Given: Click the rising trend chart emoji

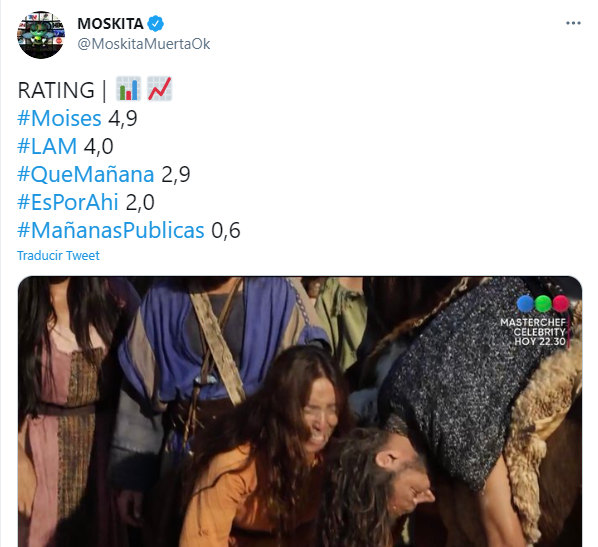Looking at the screenshot, I should pos(159,89).
